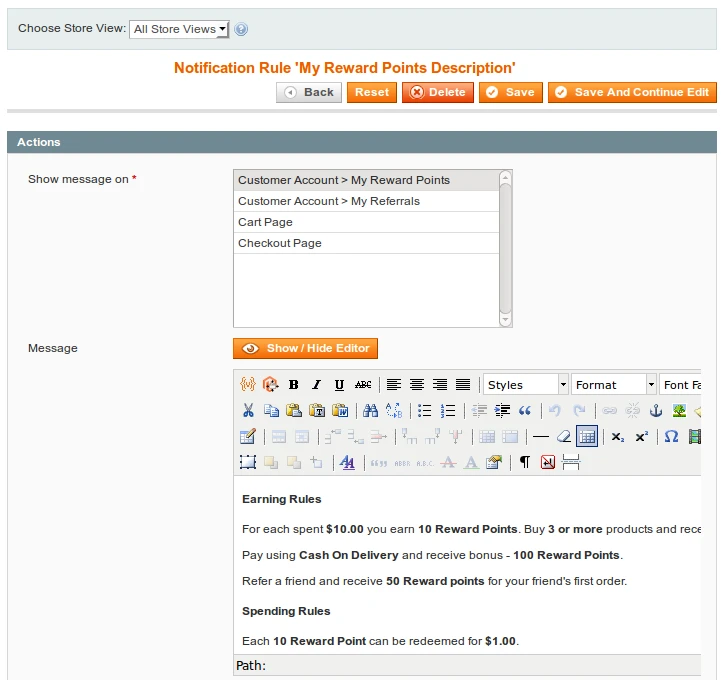
Task: Click the underline formatting icon
Action: (x=340, y=385)
